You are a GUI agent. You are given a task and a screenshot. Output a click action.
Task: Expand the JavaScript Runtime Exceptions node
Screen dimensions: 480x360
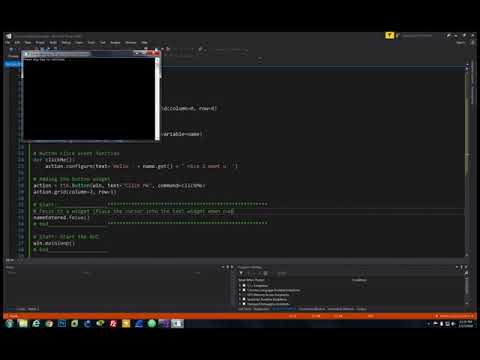[240, 299]
